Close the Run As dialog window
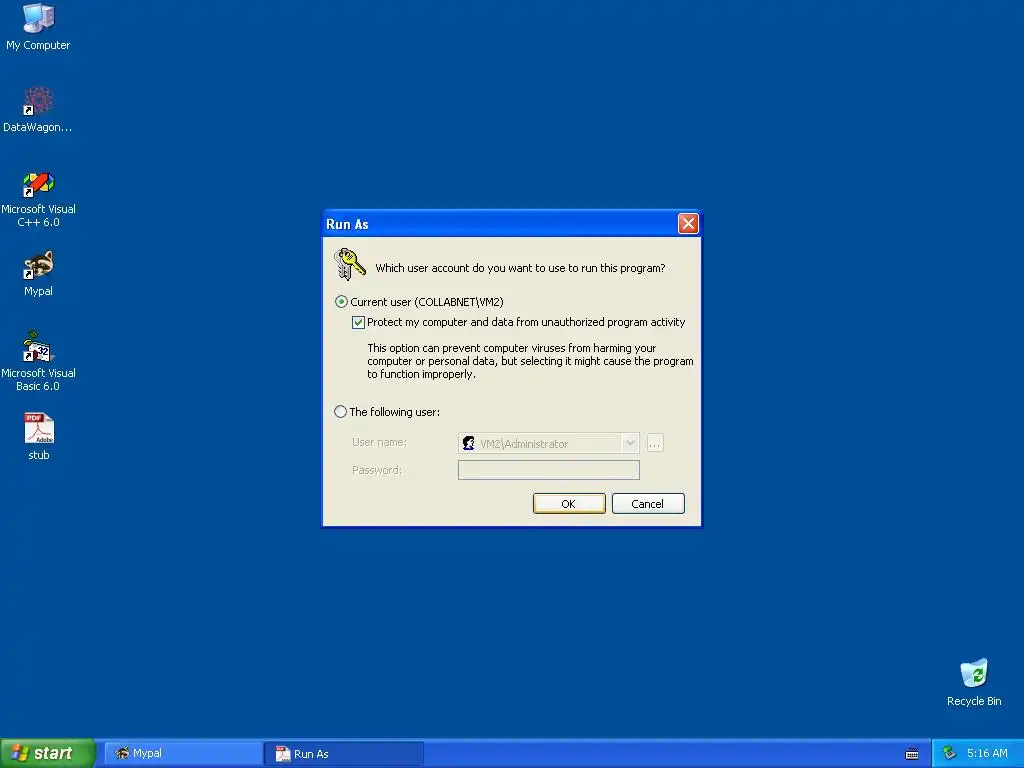The width and height of the screenshot is (1024, 768). (688, 224)
